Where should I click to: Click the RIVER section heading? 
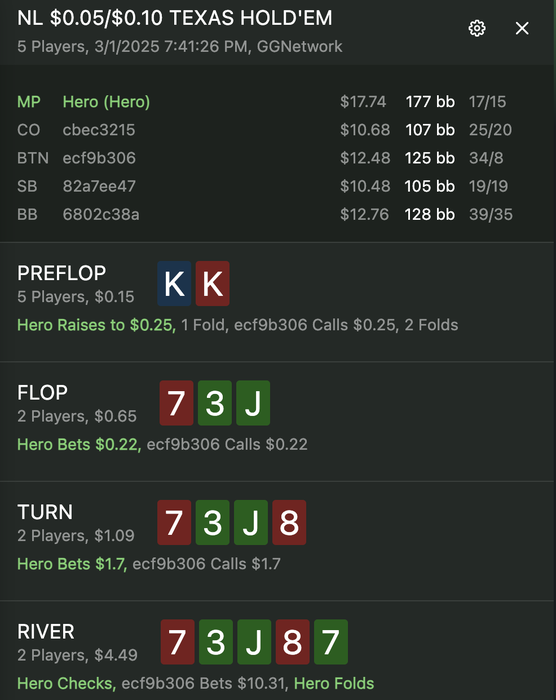(46, 632)
